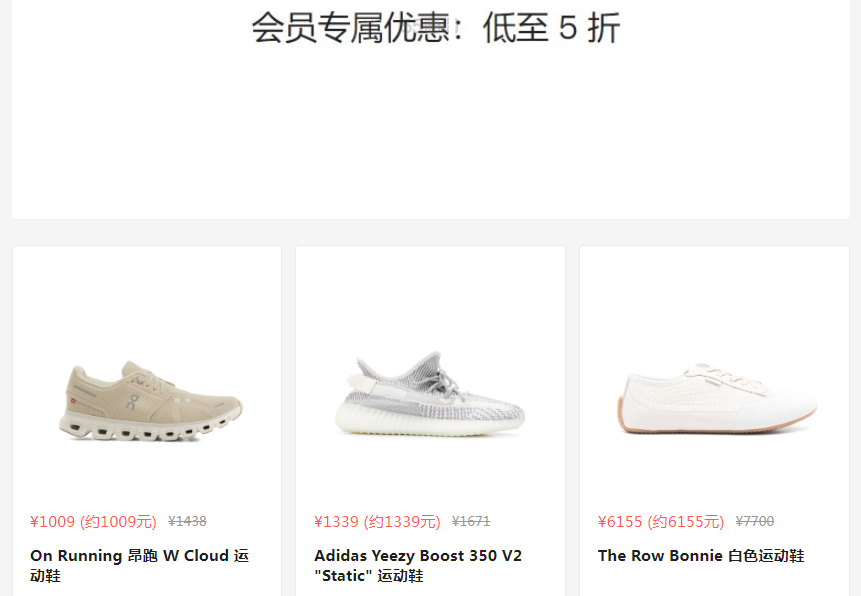Click the blank space above the Row Bonnie shoe
Image resolution: width=861 pixels, height=596 pixels.
(x=714, y=301)
